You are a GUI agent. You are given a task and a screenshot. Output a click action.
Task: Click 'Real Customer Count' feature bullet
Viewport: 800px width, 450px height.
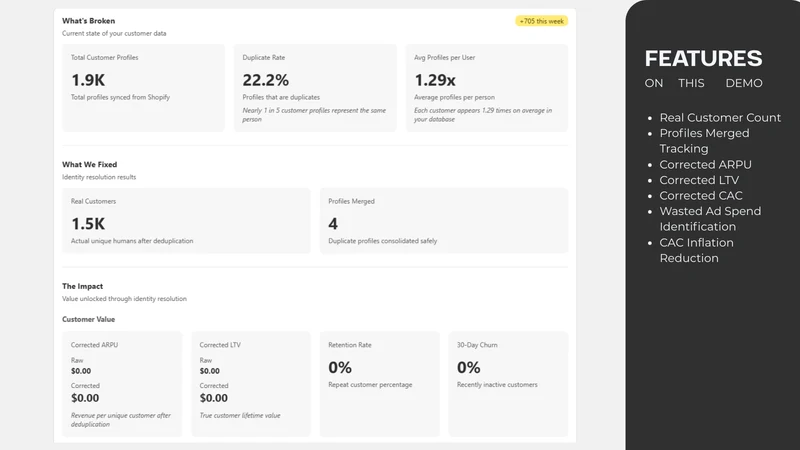pyautogui.click(x=720, y=118)
